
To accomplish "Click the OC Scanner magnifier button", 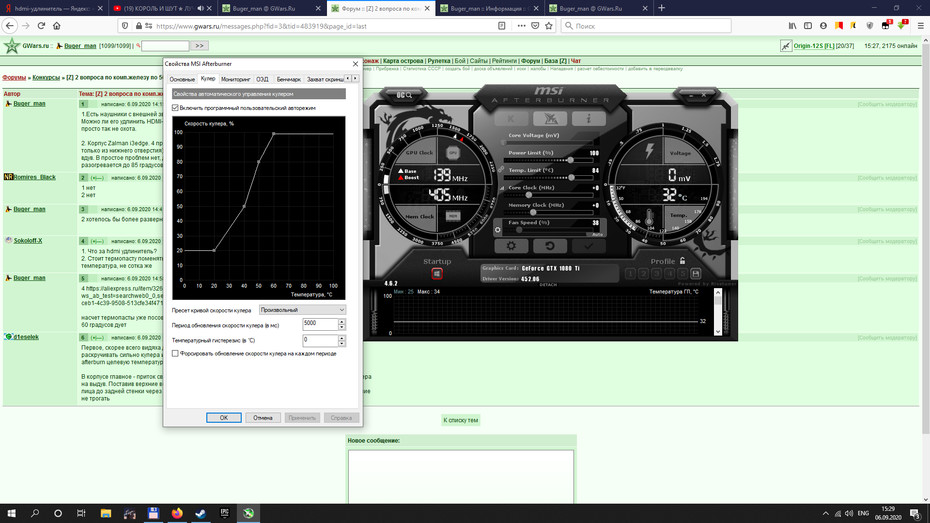I will point(405,95).
